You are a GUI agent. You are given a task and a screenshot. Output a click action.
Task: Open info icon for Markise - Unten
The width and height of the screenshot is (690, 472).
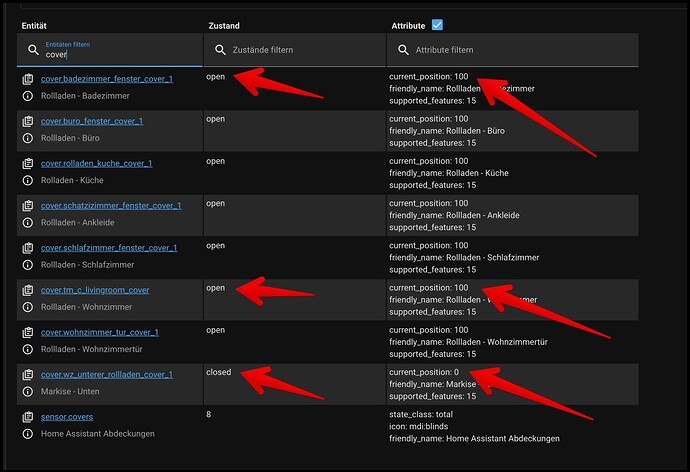(x=28, y=392)
